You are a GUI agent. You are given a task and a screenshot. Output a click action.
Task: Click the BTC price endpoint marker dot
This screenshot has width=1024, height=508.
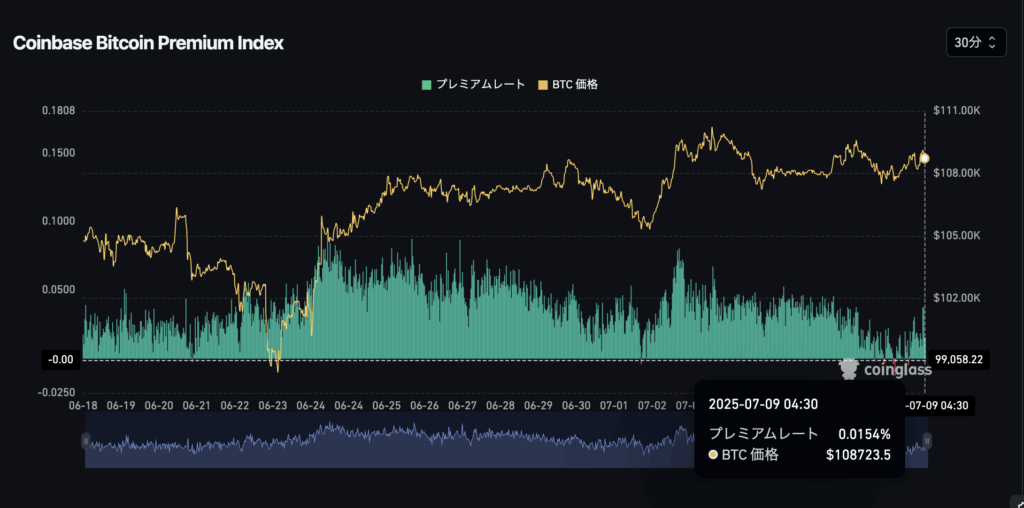[925, 158]
